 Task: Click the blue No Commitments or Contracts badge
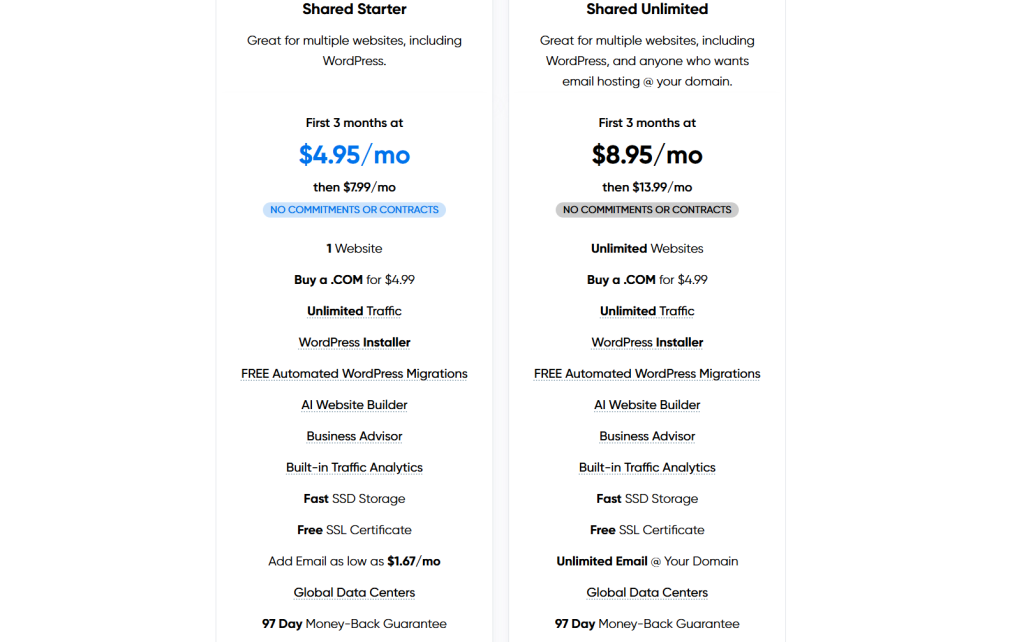pyautogui.click(x=354, y=210)
